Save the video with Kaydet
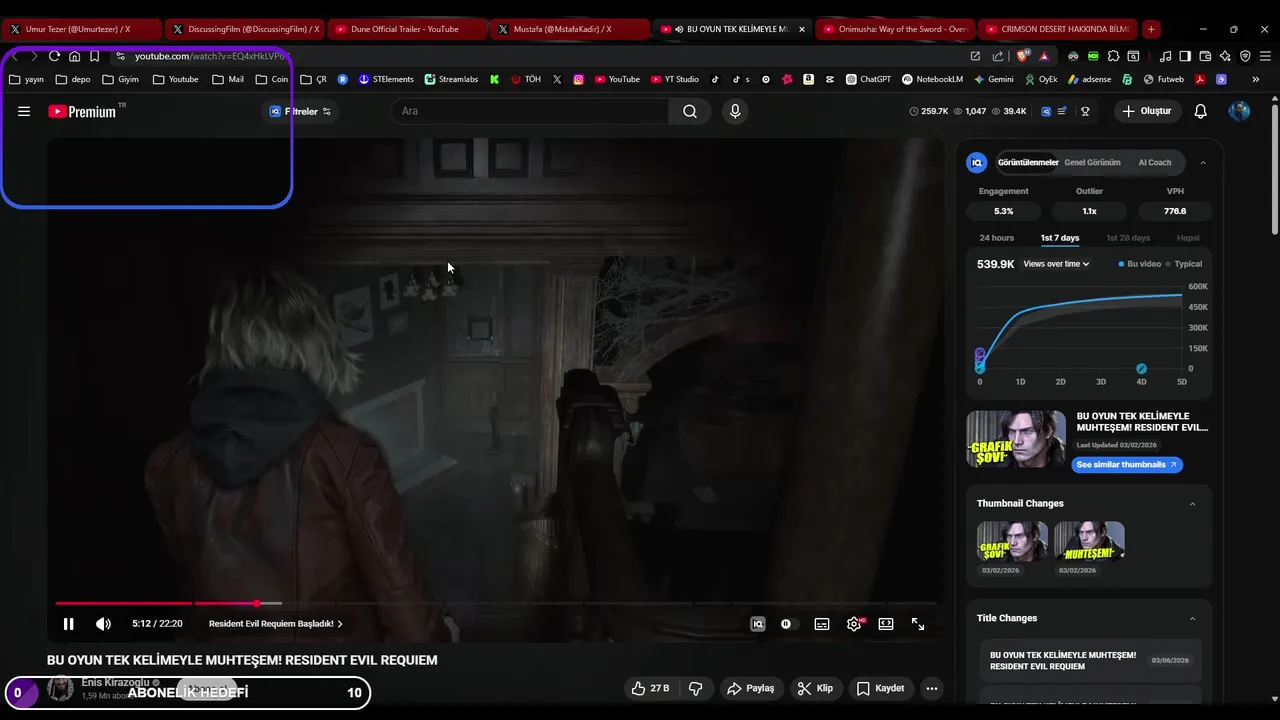This screenshot has width=1280, height=720. coord(881,688)
